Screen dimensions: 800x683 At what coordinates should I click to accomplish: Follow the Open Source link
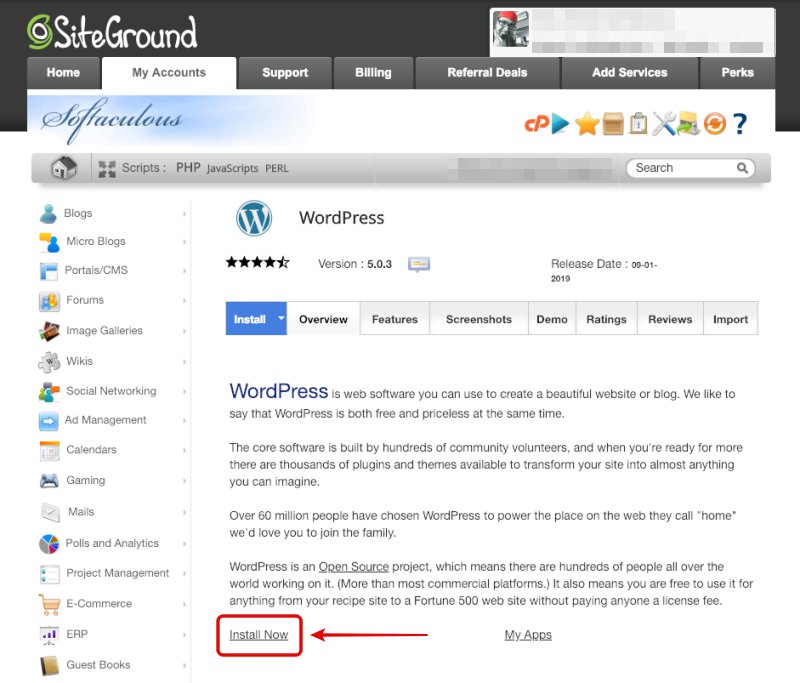(x=354, y=566)
